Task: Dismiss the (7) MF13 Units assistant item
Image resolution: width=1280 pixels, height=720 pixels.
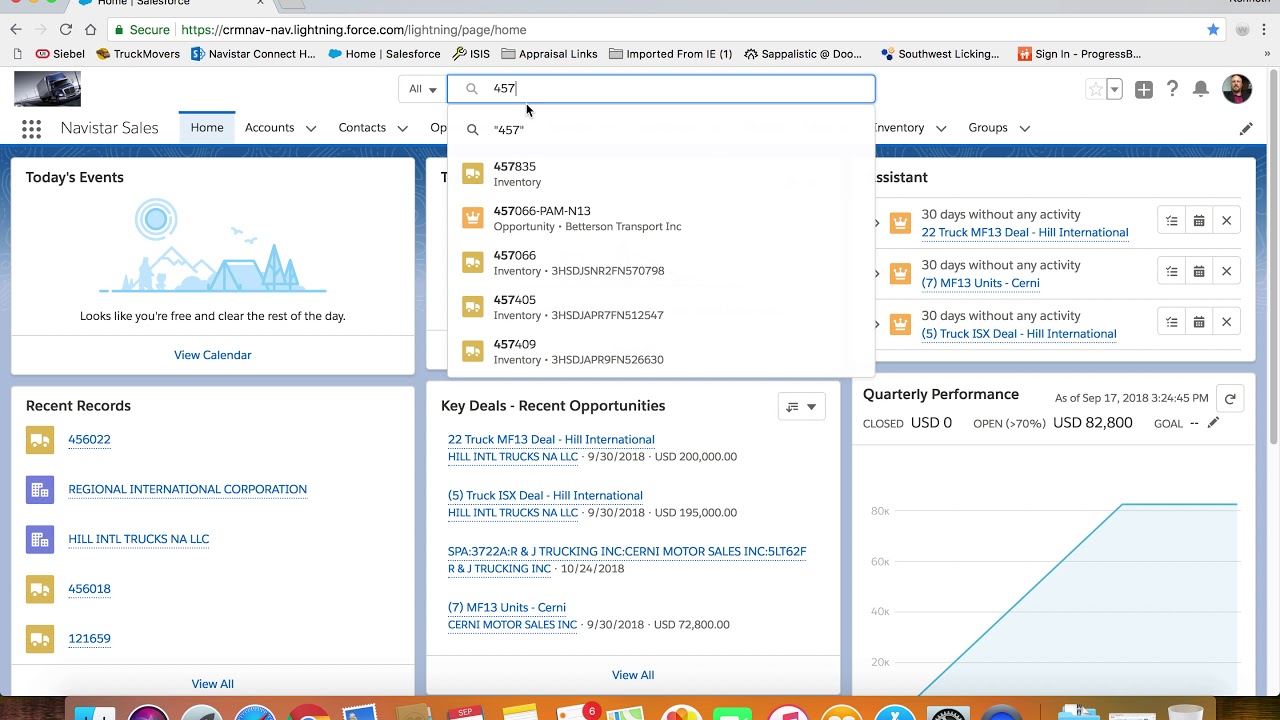Action: 1226,272
